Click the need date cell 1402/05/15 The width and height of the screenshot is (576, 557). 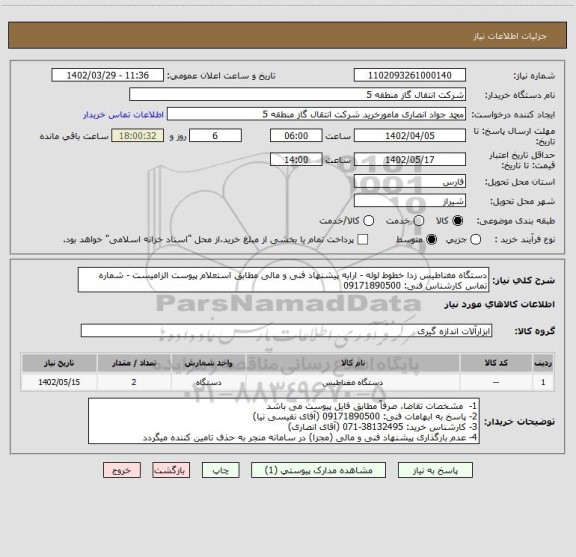click(x=59, y=382)
